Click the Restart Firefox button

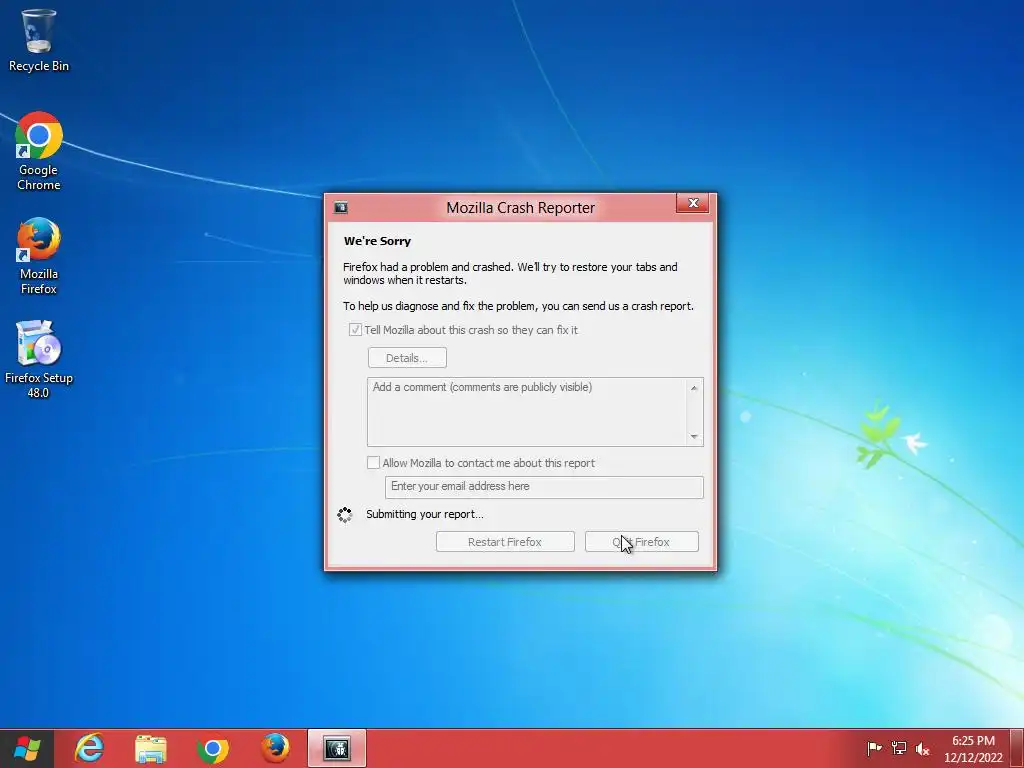[x=505, y=541]
